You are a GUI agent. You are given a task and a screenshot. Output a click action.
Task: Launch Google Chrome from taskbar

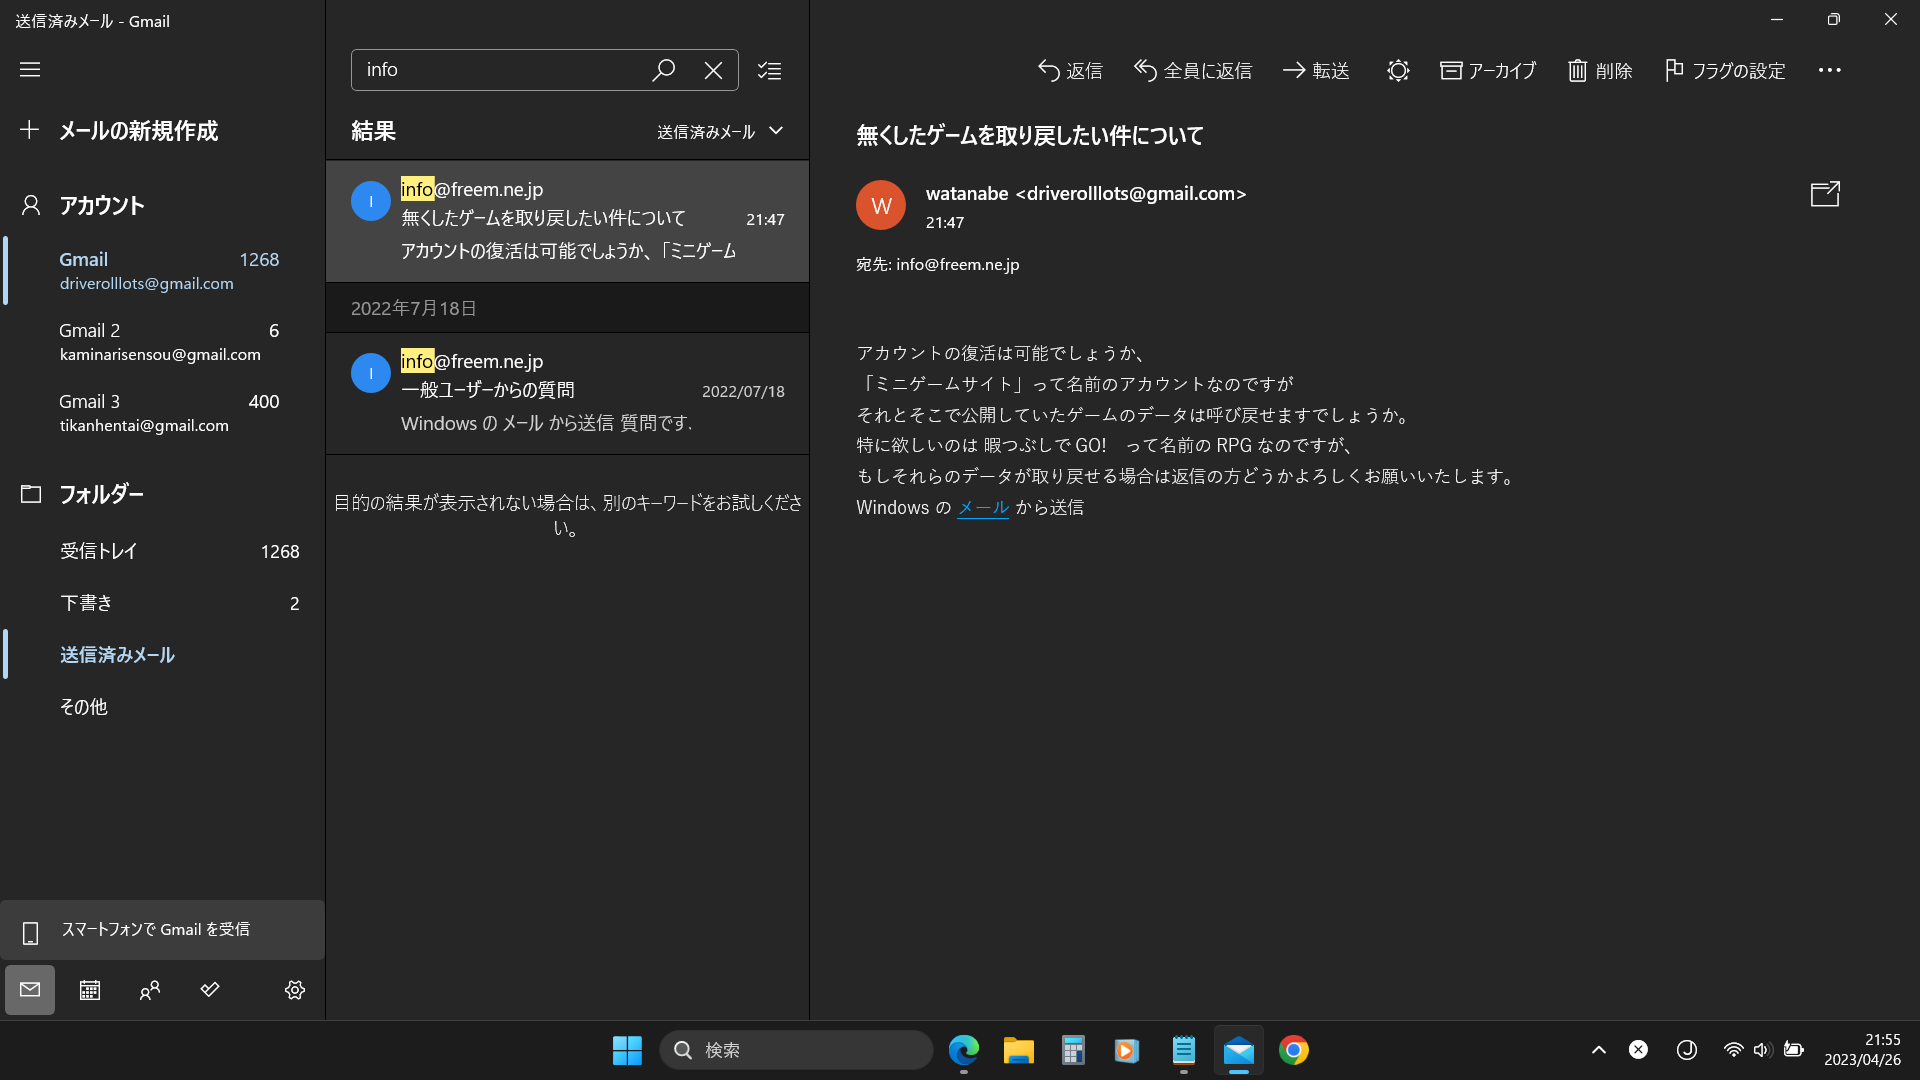(x=1294, y=1050)
